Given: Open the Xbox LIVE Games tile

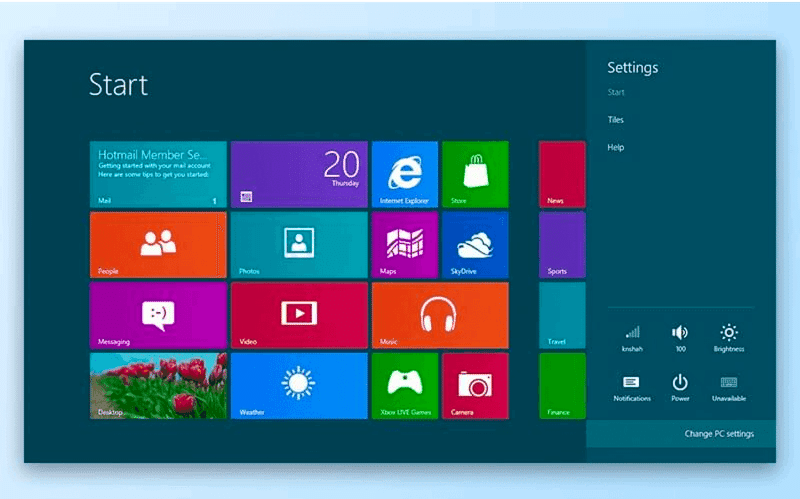Looking at the screenshot, I should 405,386.
